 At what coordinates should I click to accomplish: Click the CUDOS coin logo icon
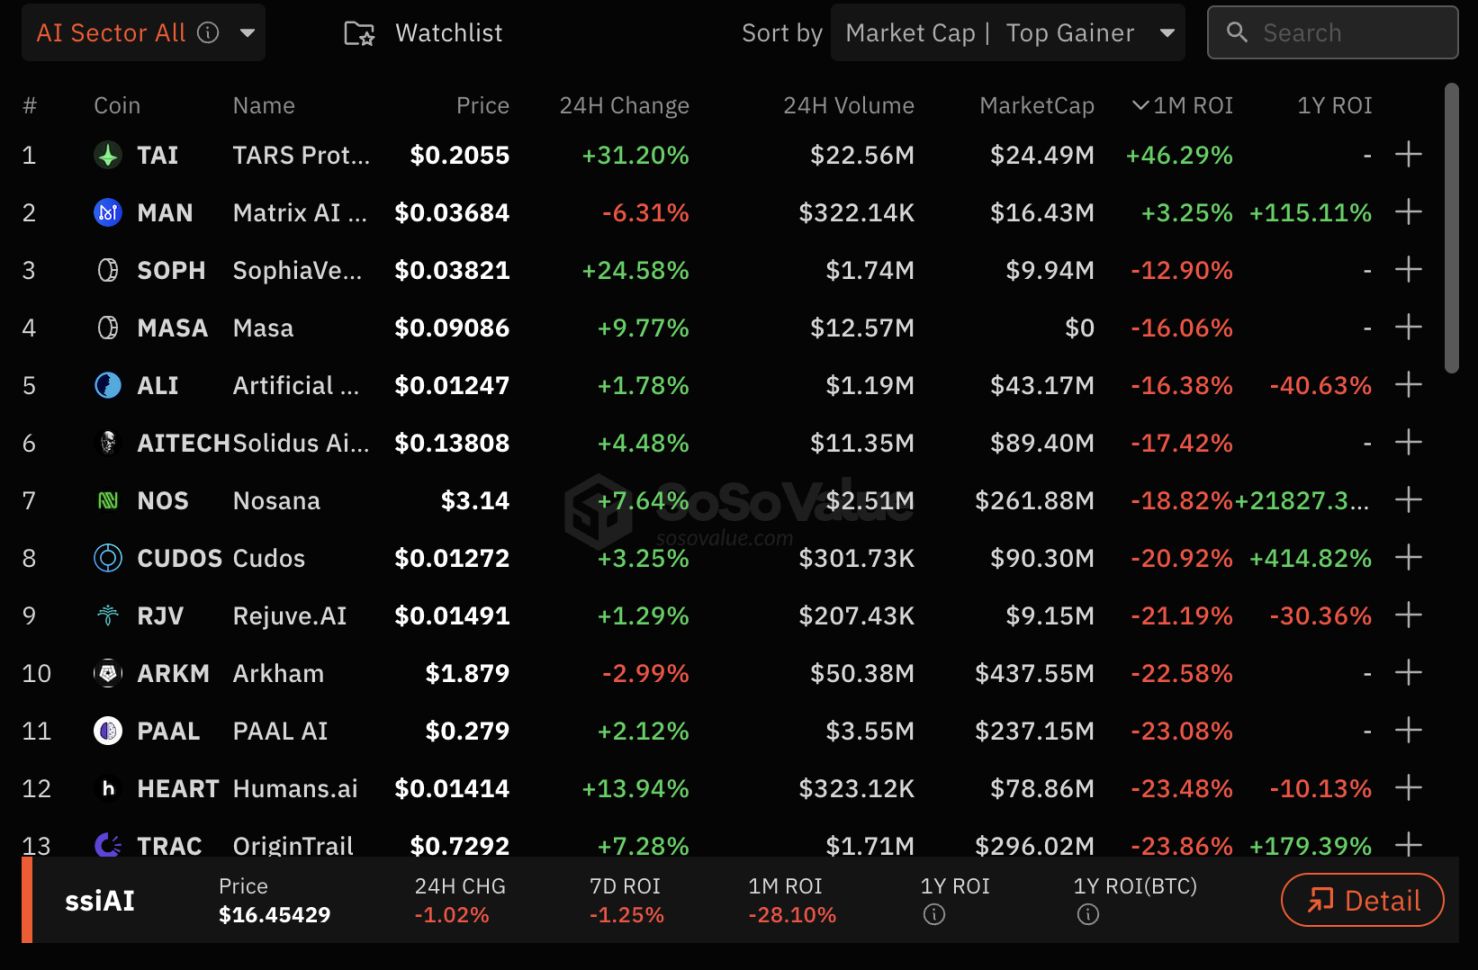[108, 558]
